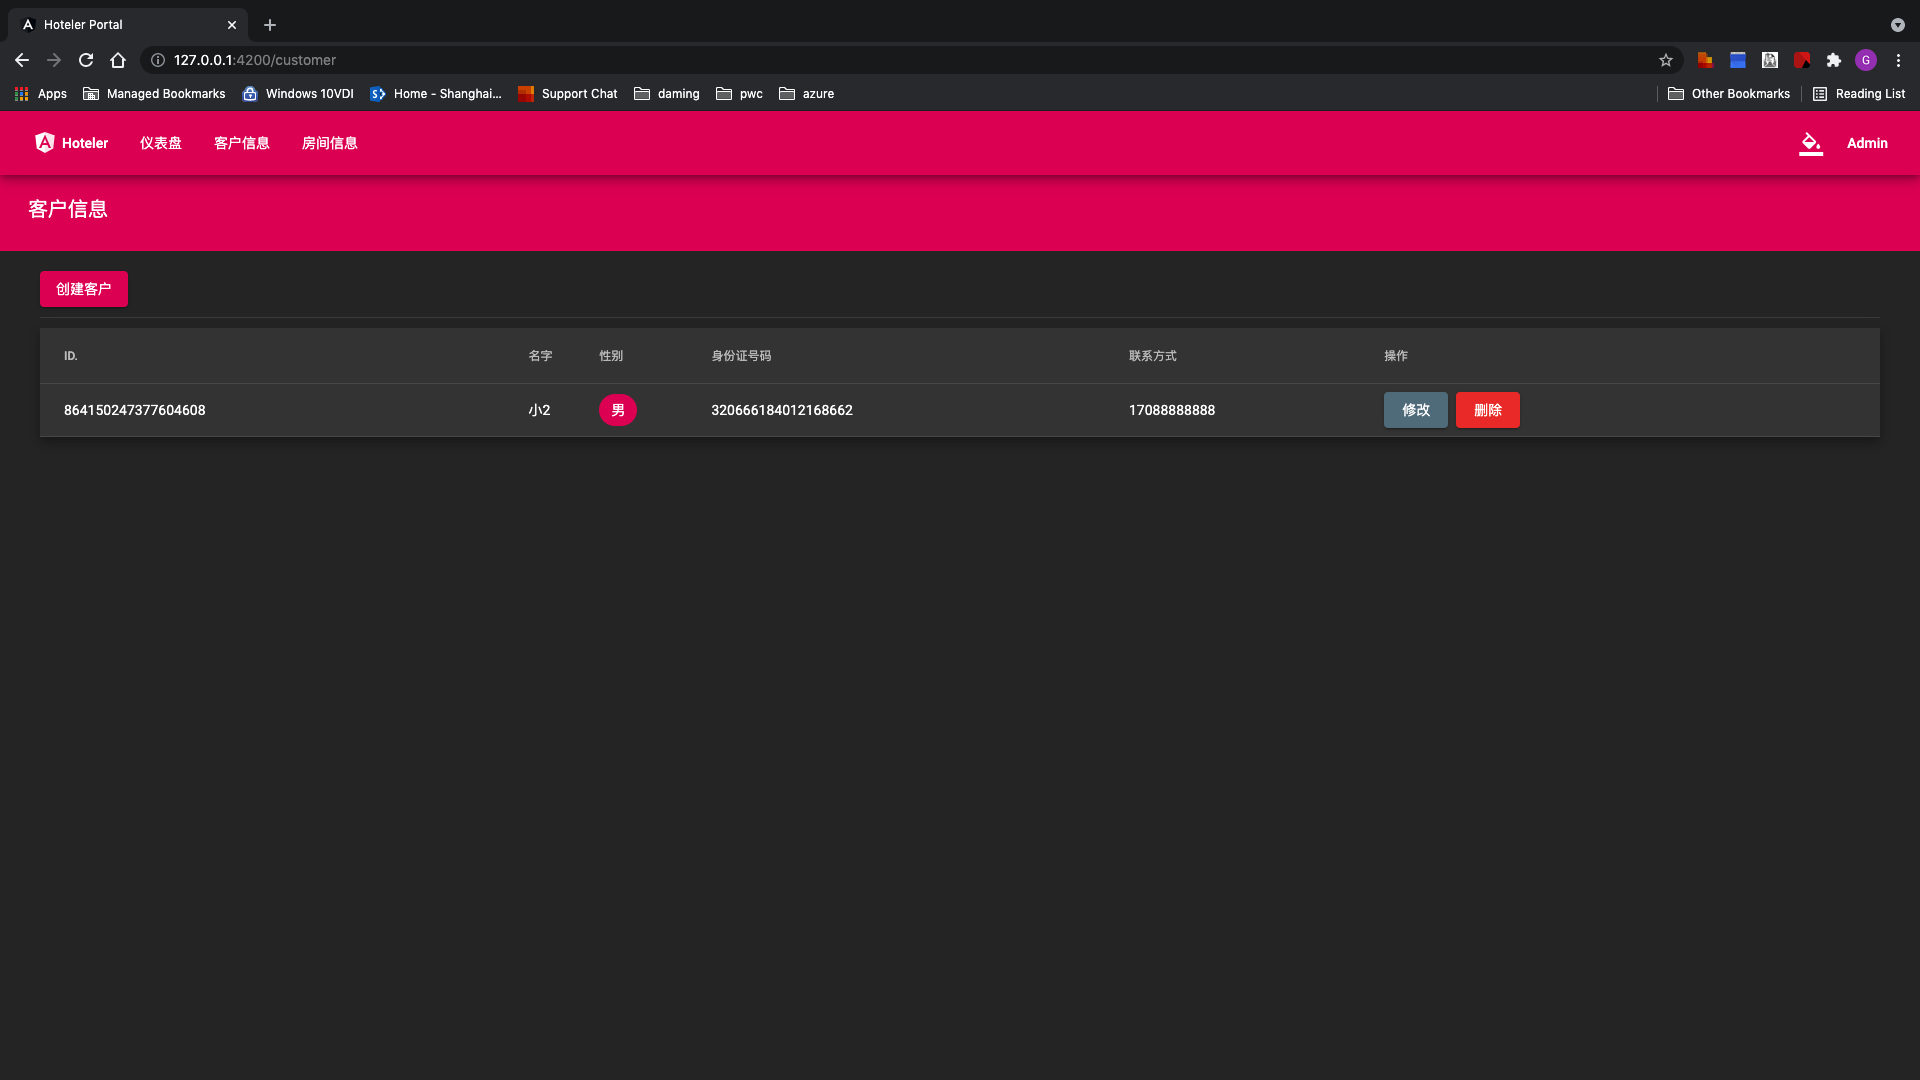This screenshot has width=1920, height=1080.
Task: Click 修改 button for customer 小2
Action: coord(1415,410)
